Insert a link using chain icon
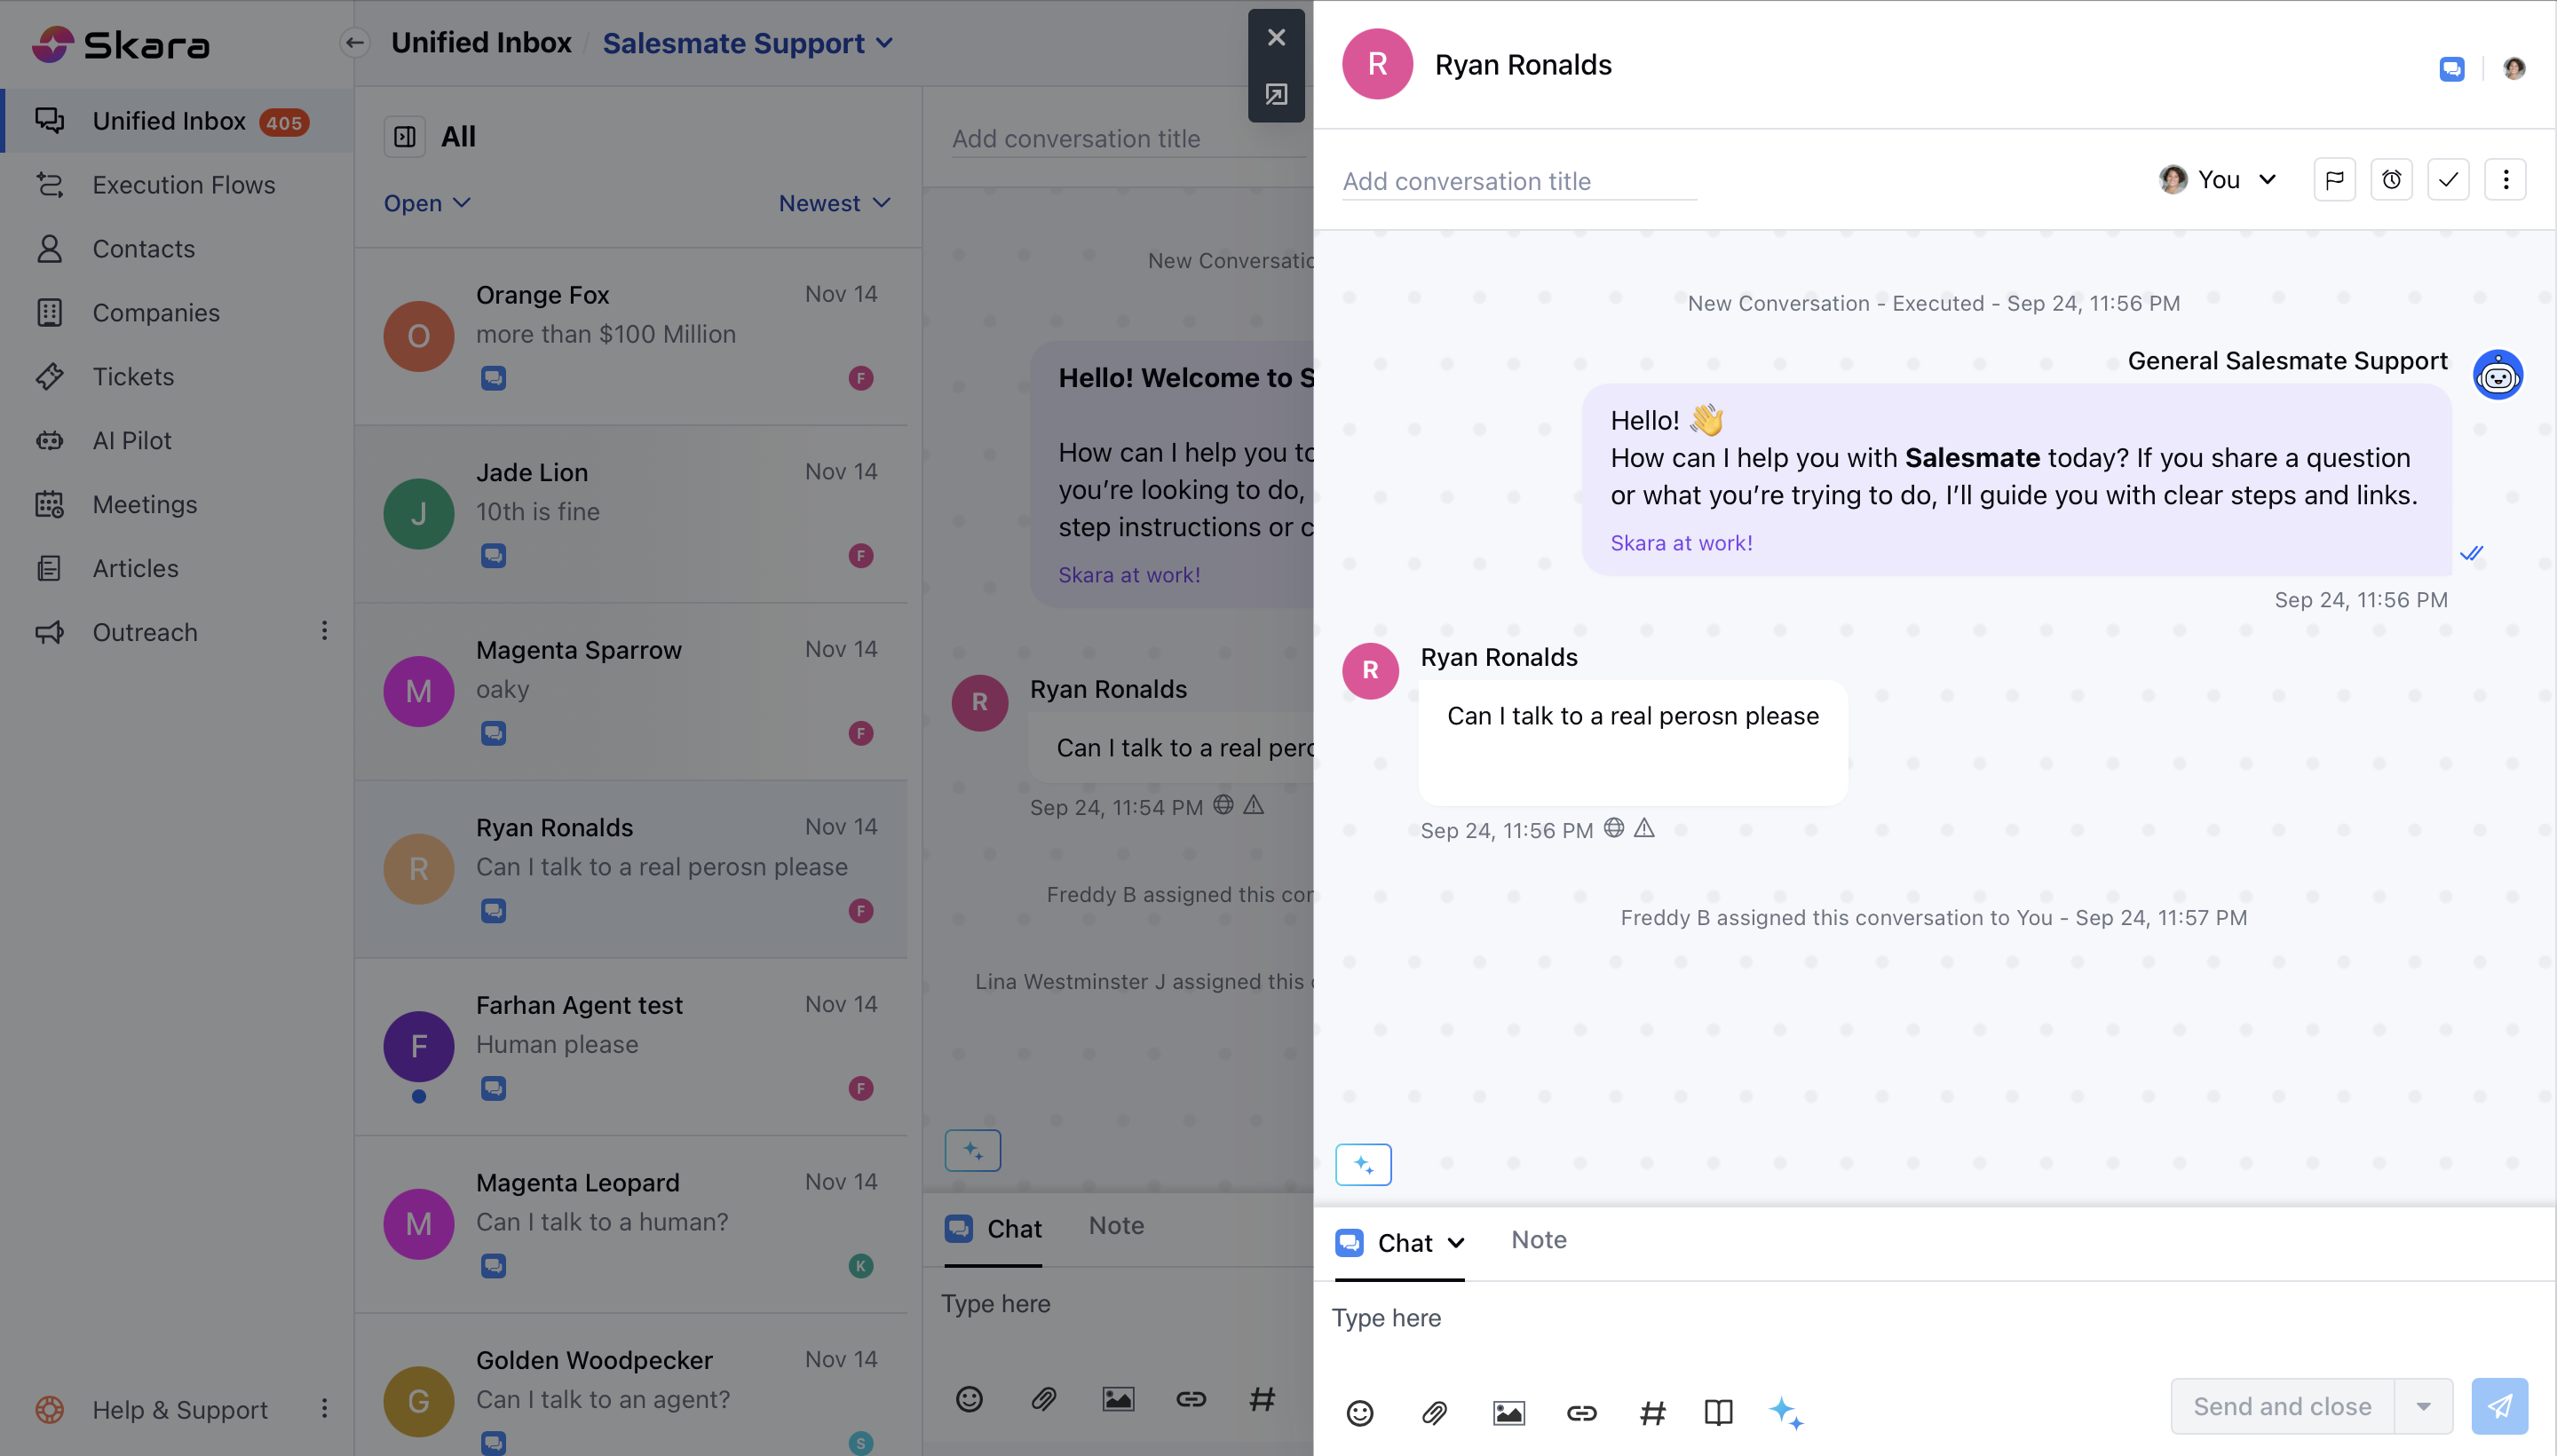 1581,1412
